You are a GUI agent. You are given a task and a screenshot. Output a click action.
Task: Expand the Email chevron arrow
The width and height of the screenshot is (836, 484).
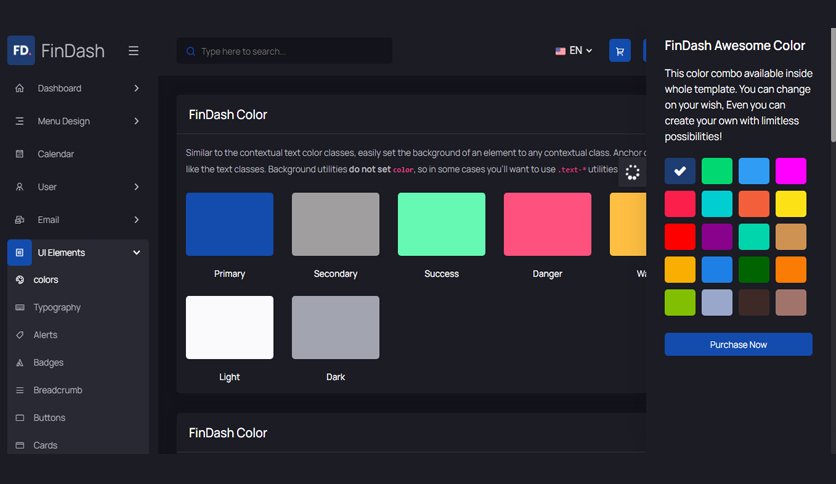click(x=136, y=220)
